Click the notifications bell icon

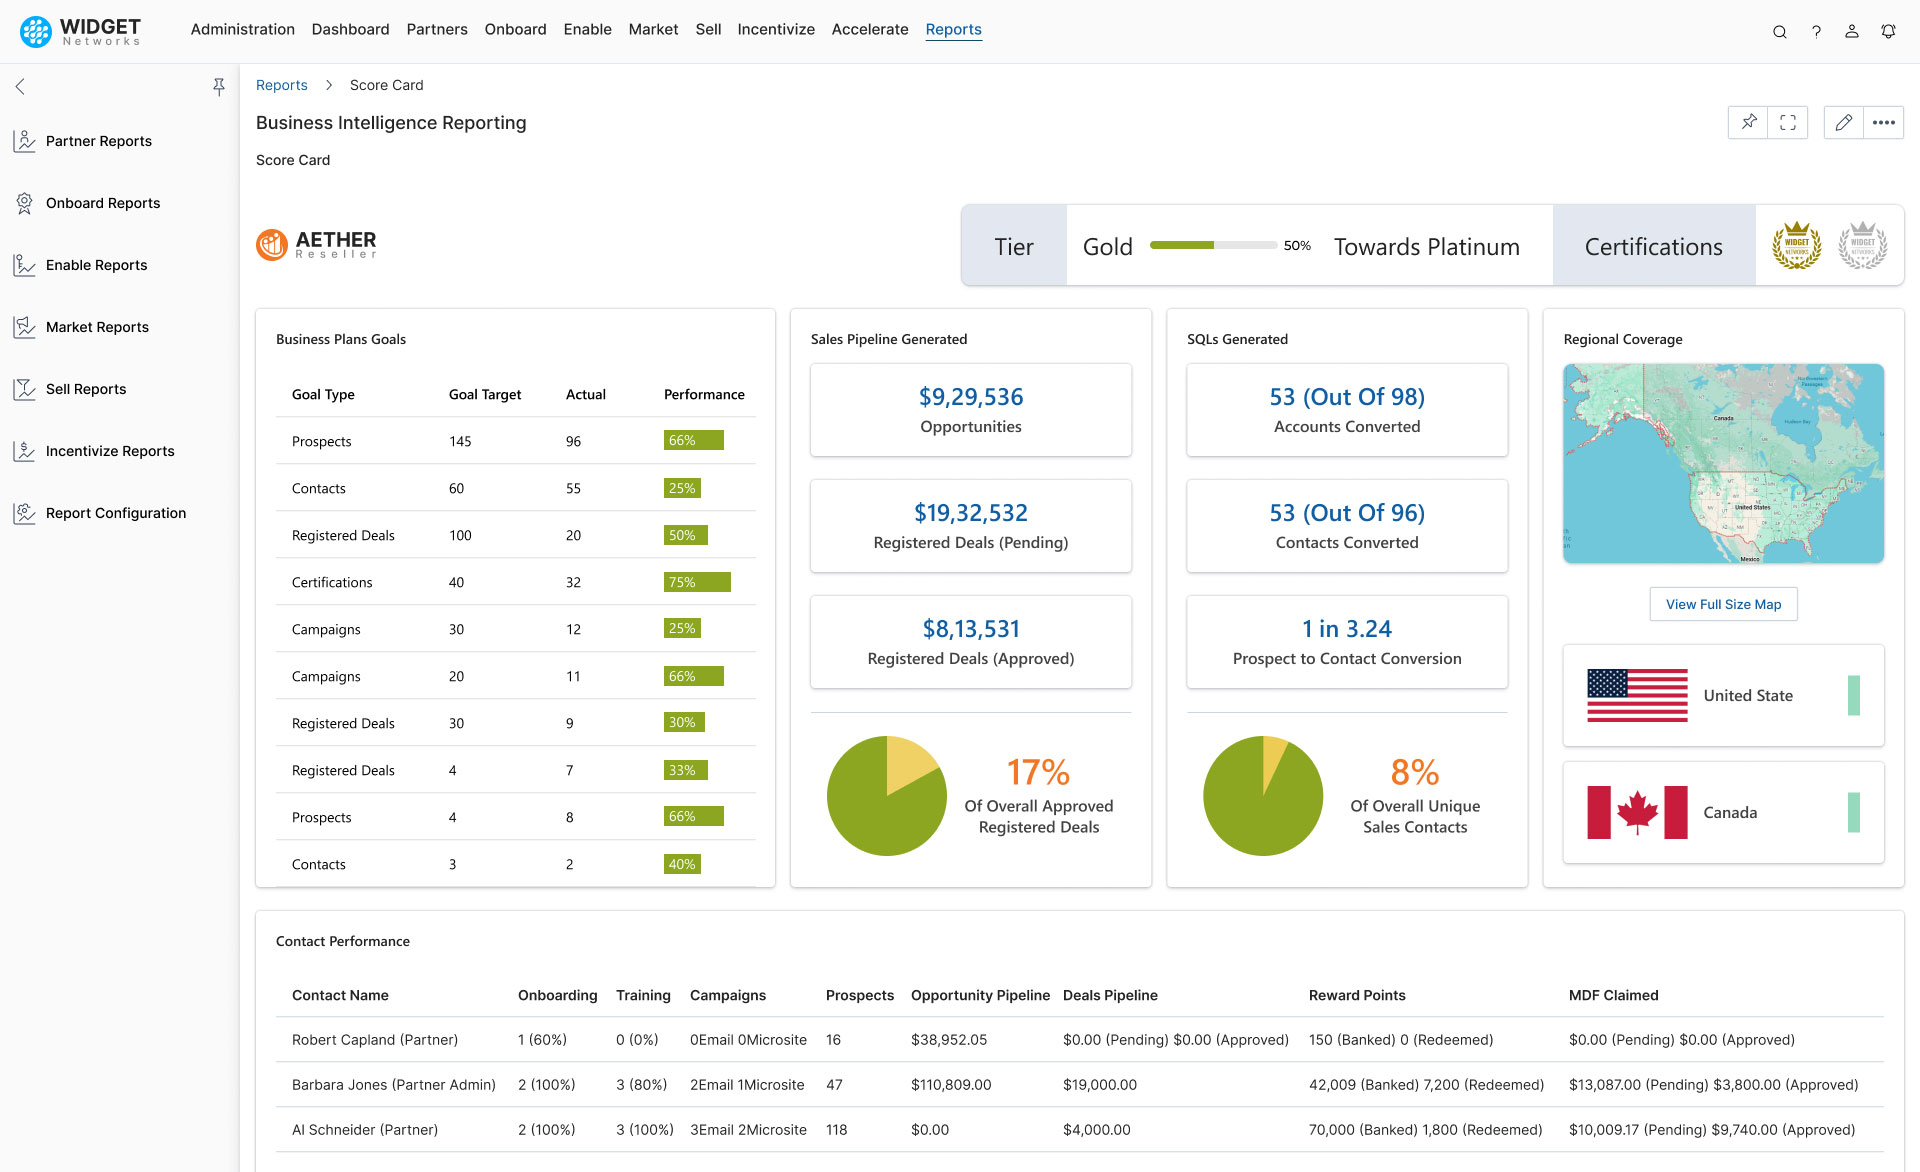(1888, 31)
